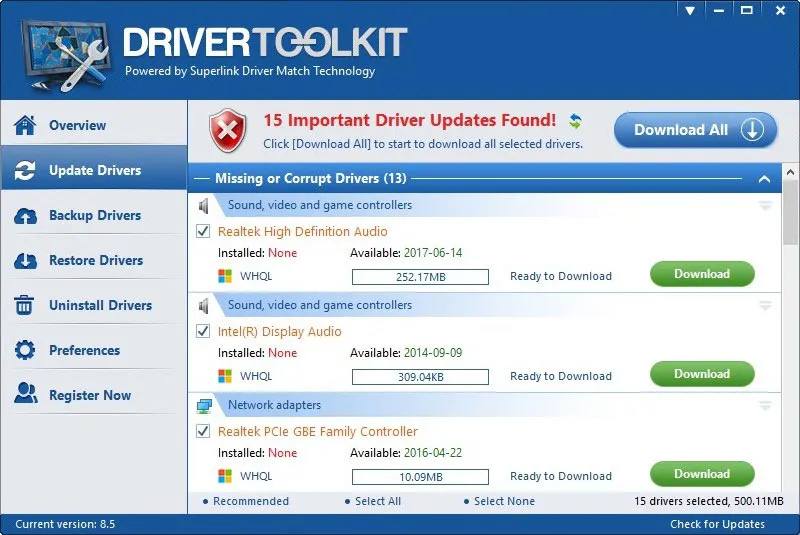800x535 pixels.
Task: Click the 15 Important Driver Updates Found headline
Action: 410,120
